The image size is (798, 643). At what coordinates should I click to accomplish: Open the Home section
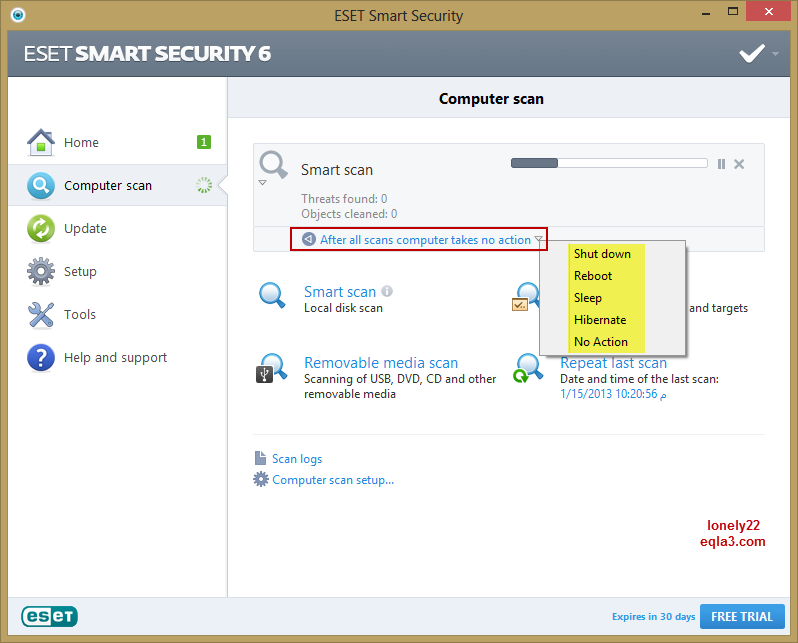[81, 143]
